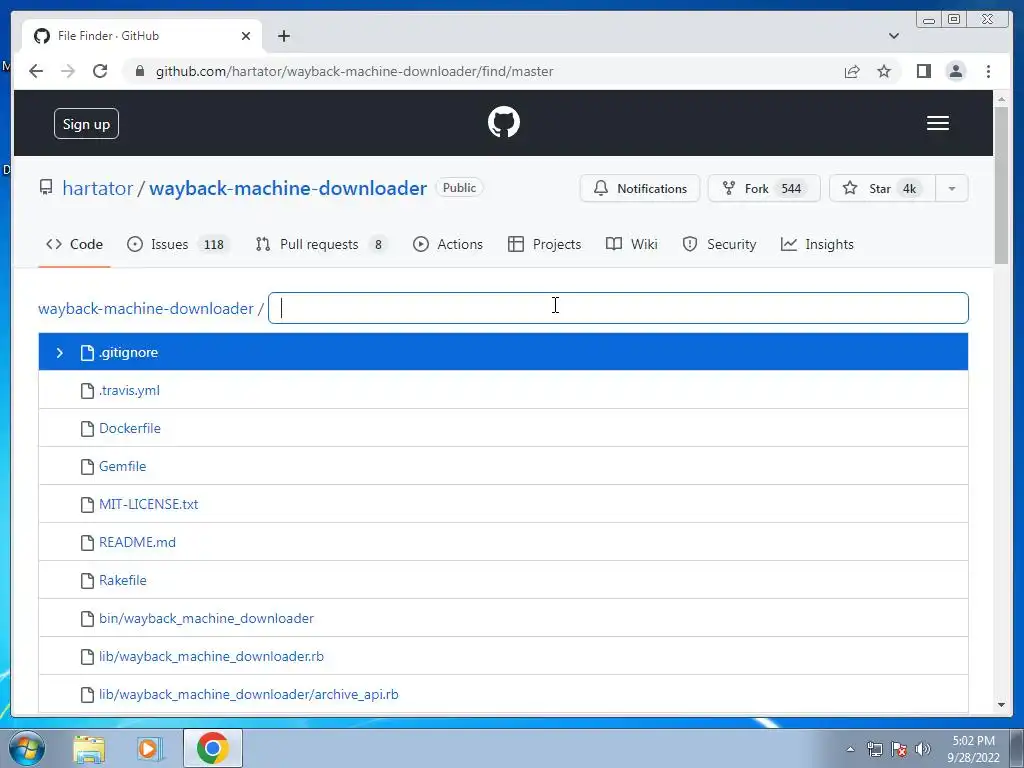Switch to the Issues tab
The width and height of the screenshot is (1024, 768).
point(178,244)
